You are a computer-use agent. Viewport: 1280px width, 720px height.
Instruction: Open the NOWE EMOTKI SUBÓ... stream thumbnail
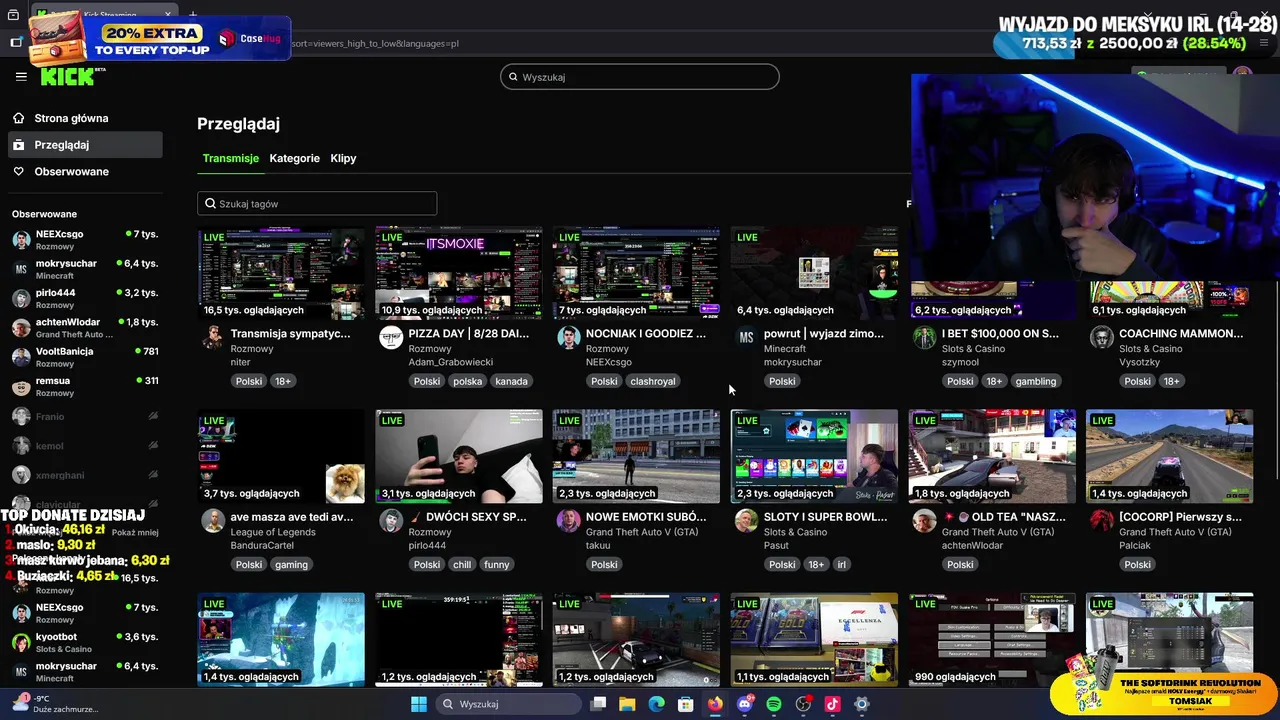tap(636, 456)
